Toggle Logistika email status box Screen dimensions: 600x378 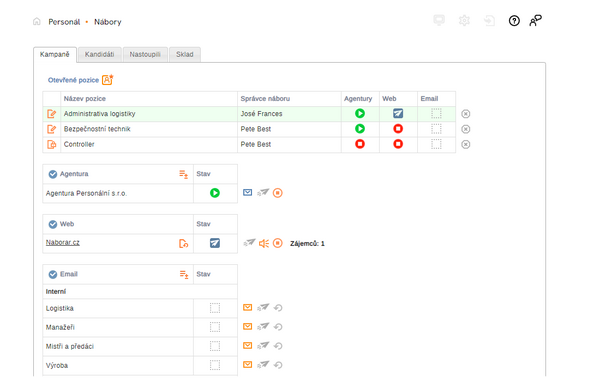coord(215,308)
